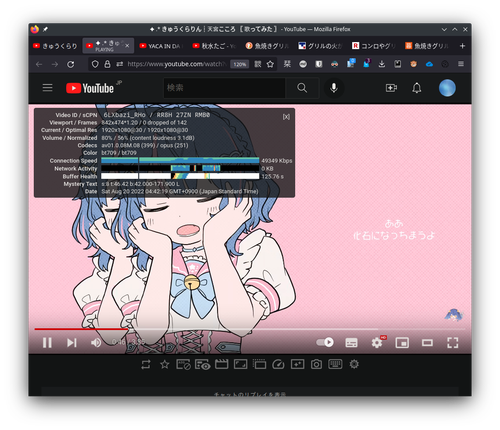This screenshot has height=430, width=500.
Task: Go forward in browser history
Action: tap(55, 64)
